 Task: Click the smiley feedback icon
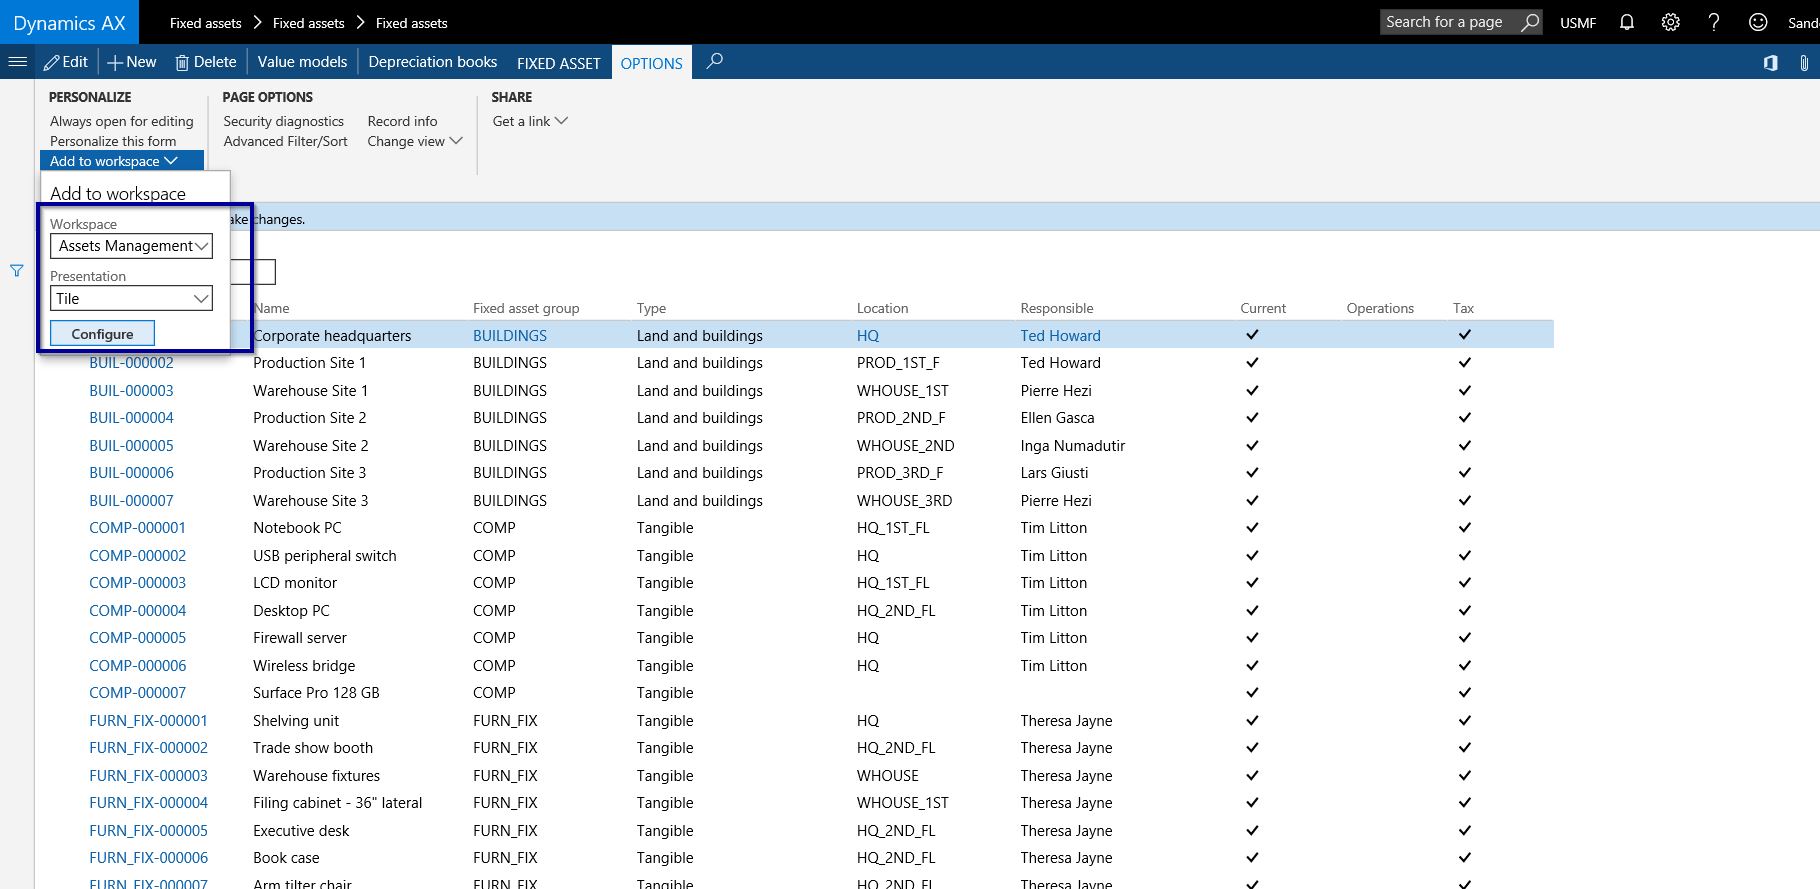pos(1757,22)
